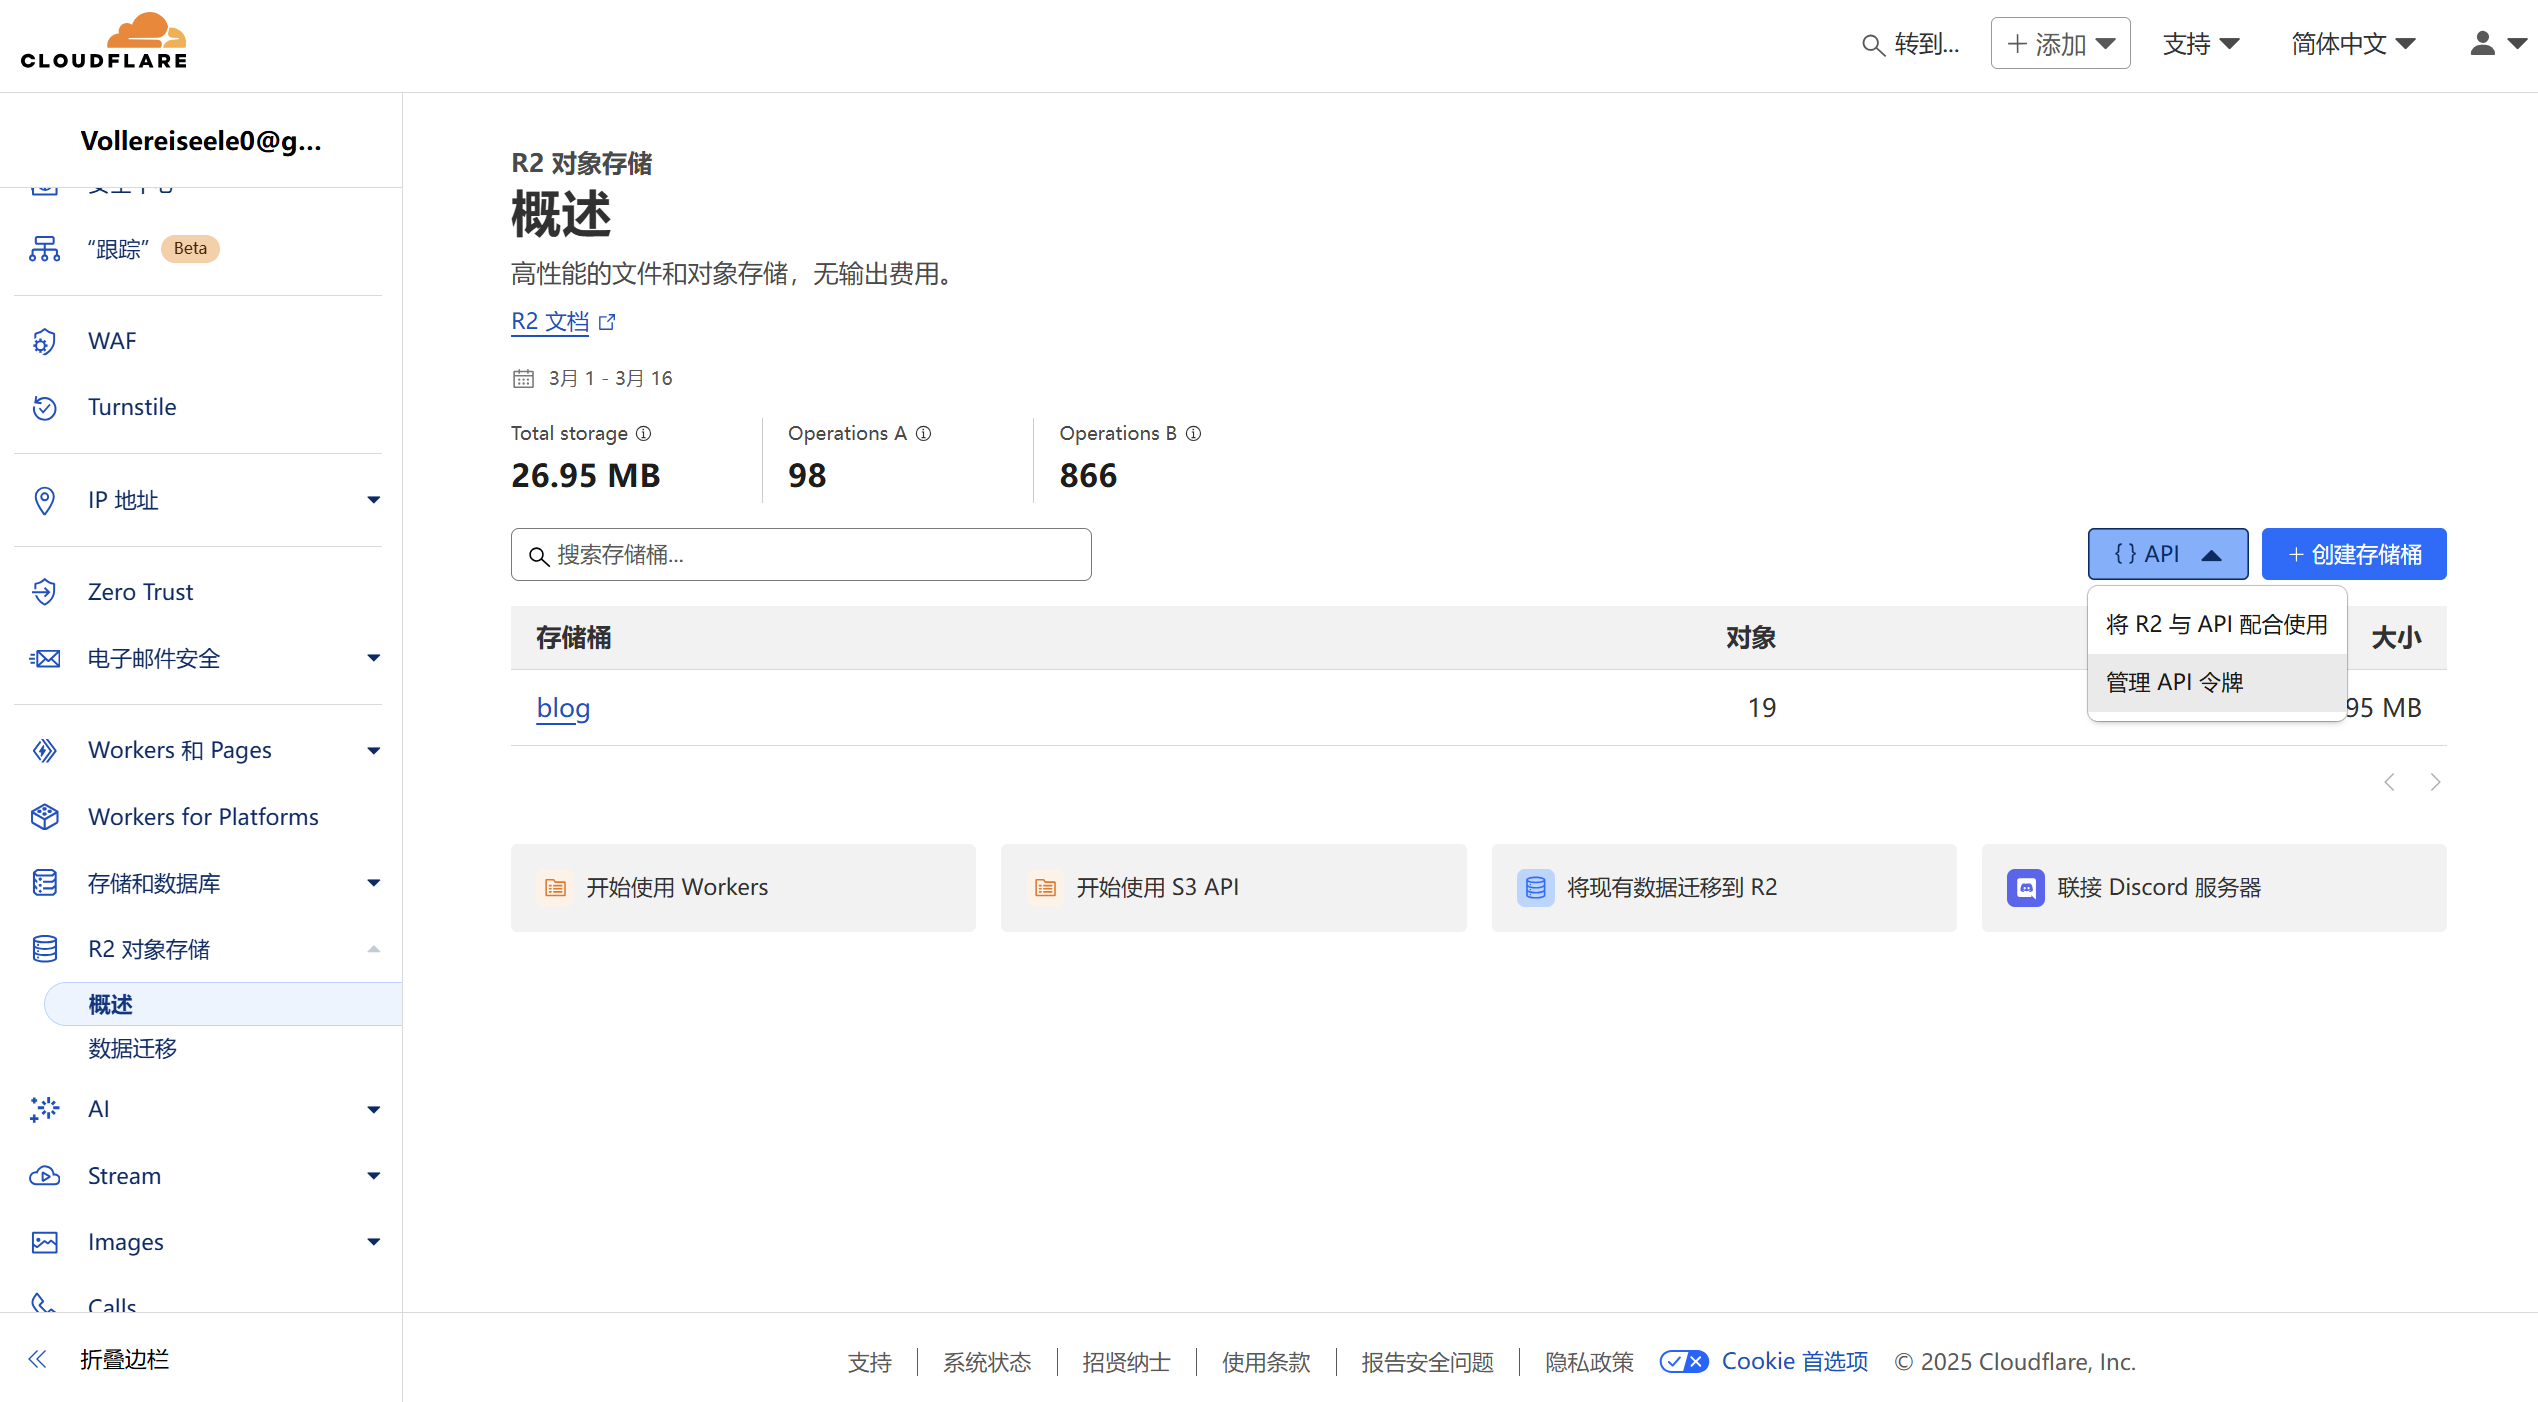Go to 数据迁移 in sidebar
The width and height of the screenshot is (2538, 1402).
(x=132, y=1048)
